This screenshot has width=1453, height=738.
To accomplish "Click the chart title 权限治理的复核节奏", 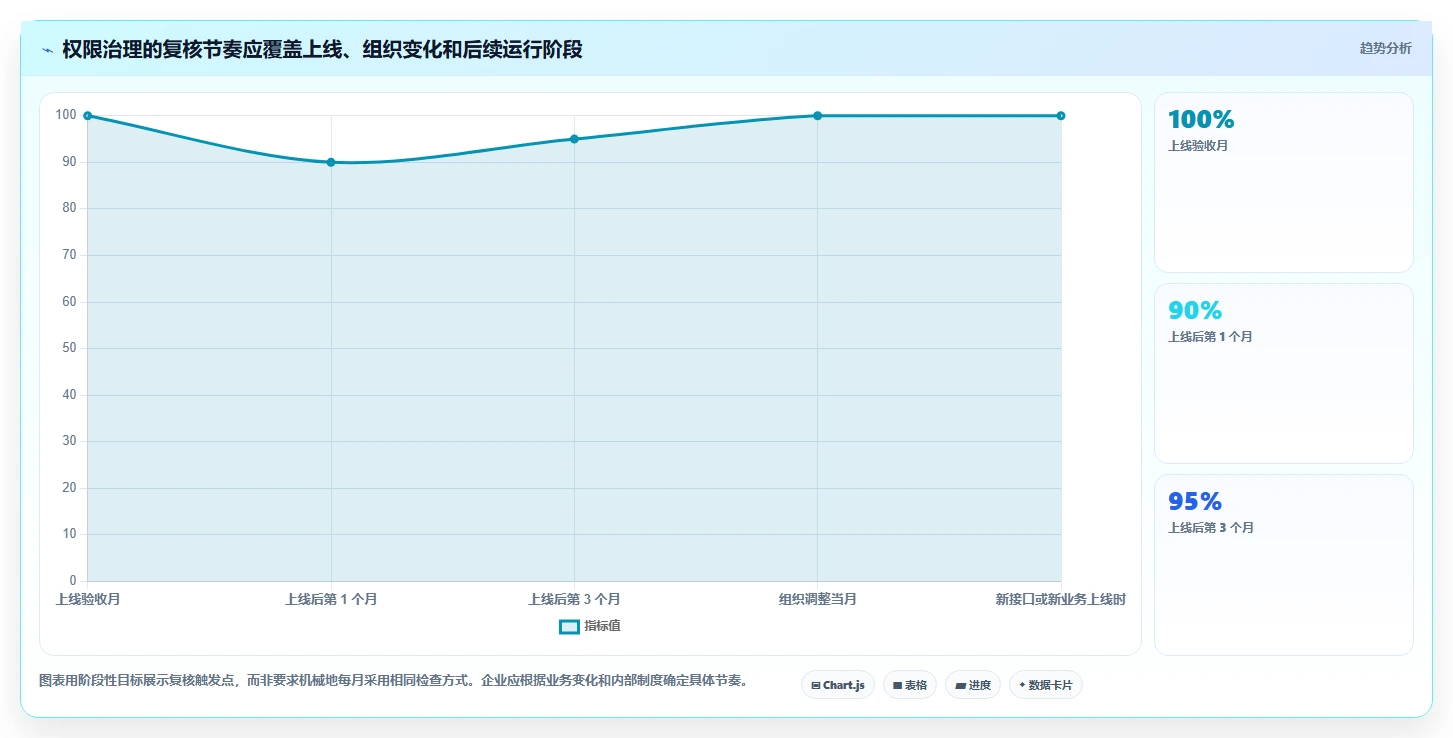I will point(322,49).
